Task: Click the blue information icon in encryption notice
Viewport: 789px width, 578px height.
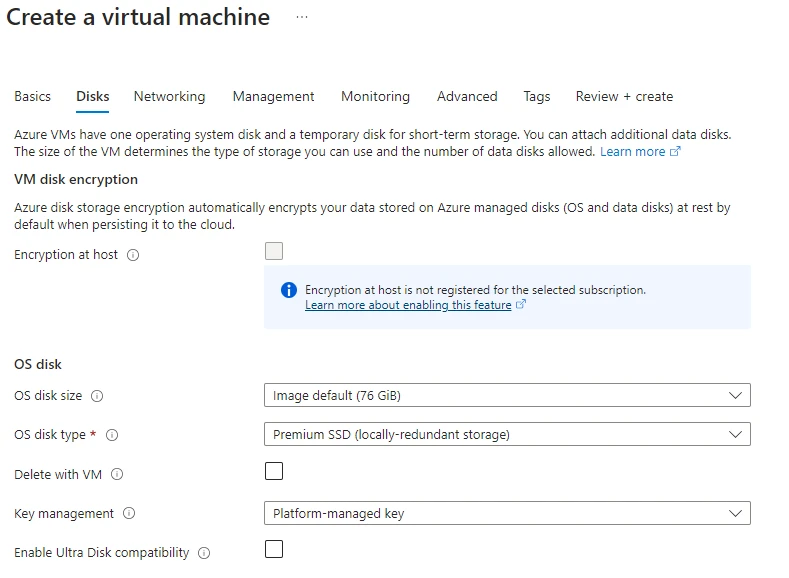Action: pyautogui.click(x=289, y=290)
